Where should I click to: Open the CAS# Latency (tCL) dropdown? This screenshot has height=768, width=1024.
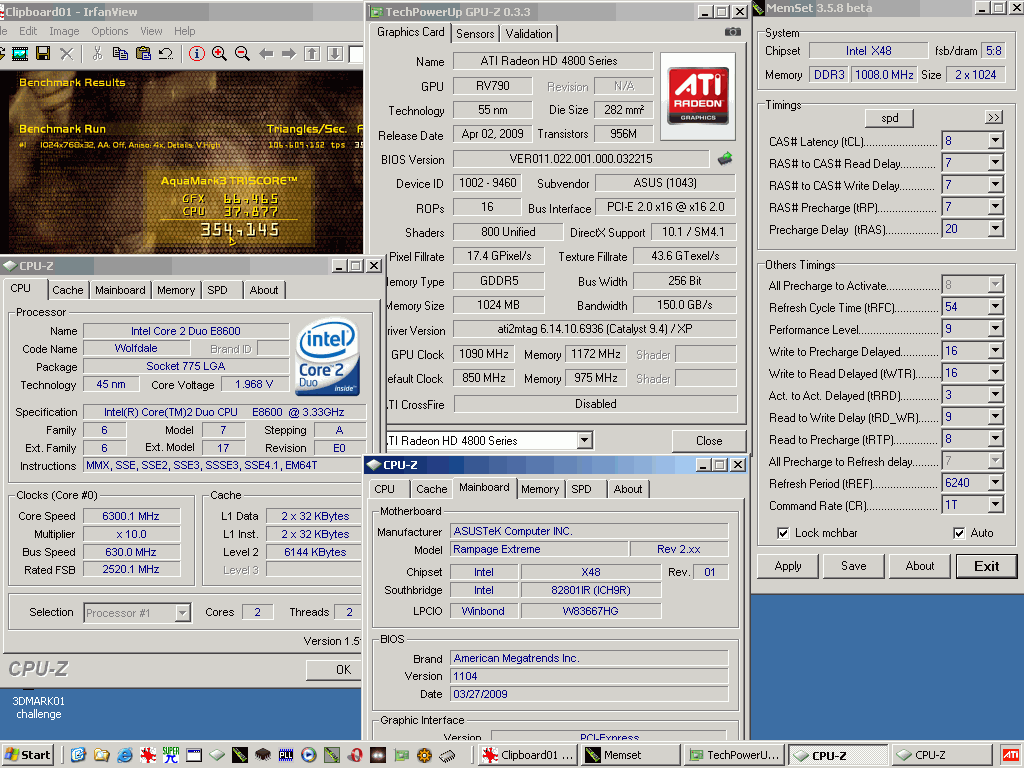[x=995, y=140]
